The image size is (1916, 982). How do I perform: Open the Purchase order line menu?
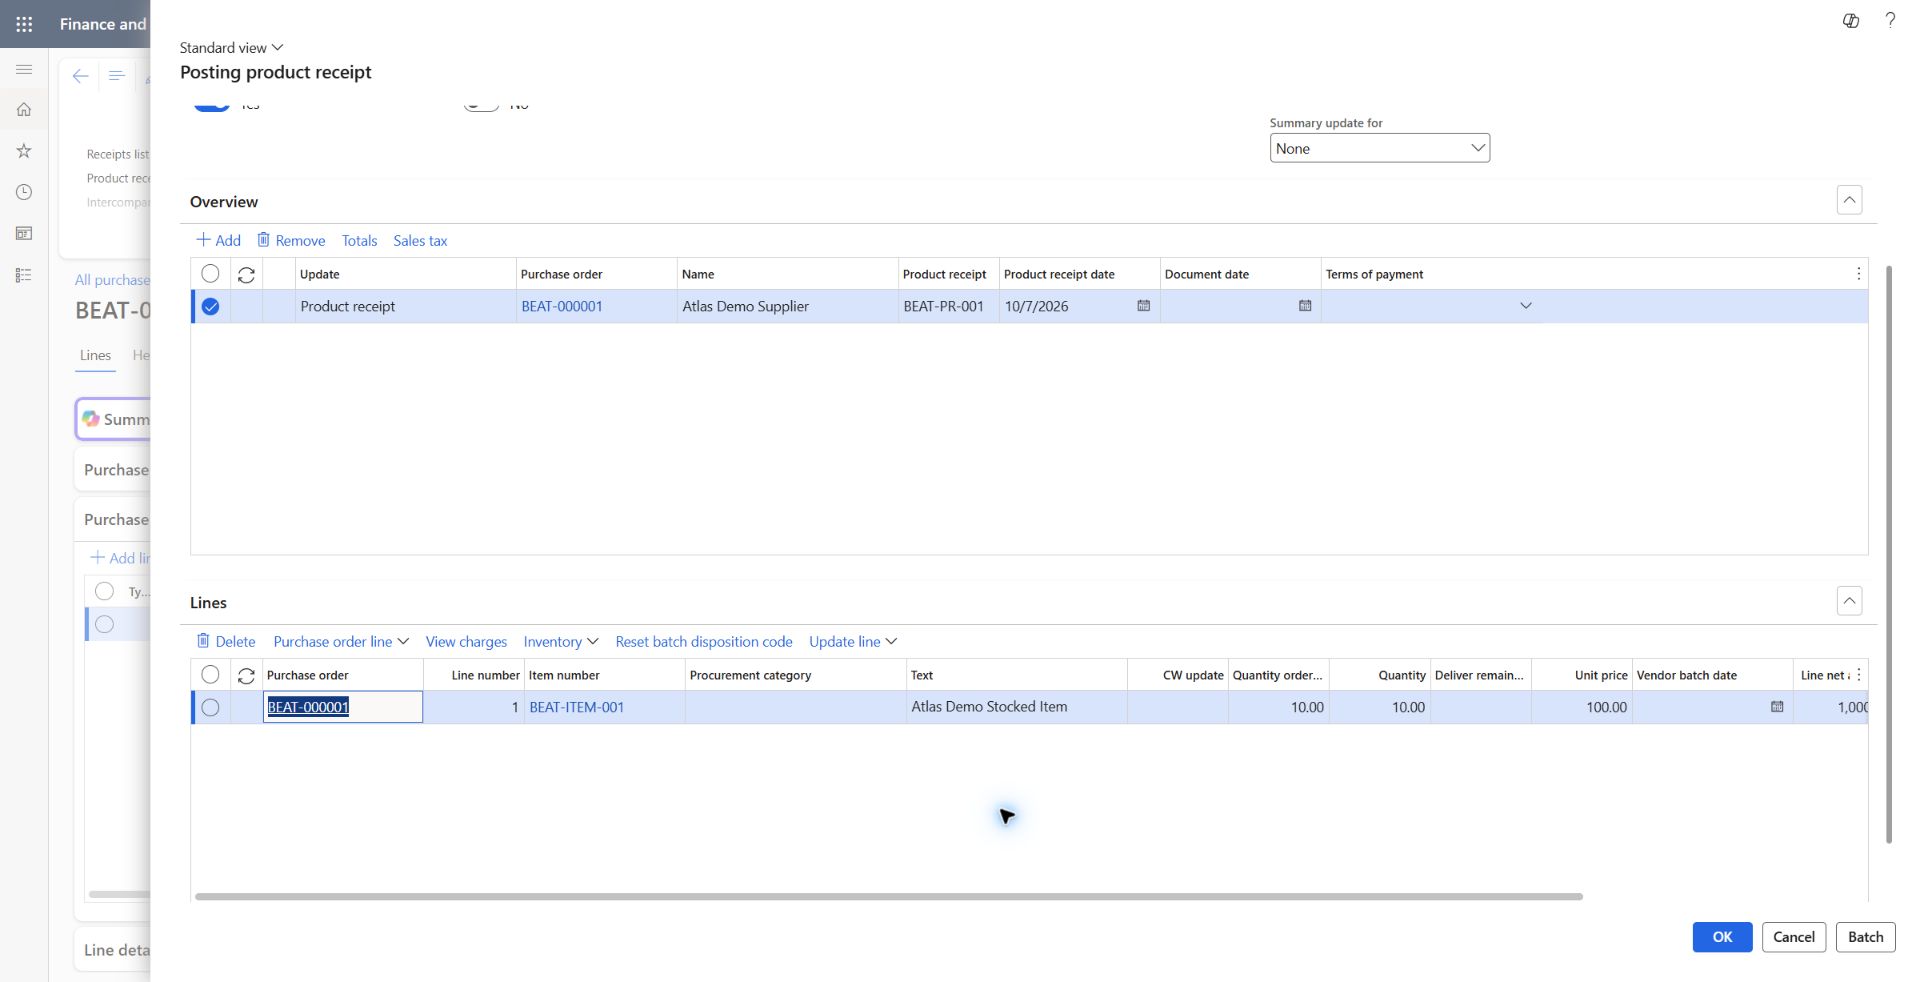(341, 641)
